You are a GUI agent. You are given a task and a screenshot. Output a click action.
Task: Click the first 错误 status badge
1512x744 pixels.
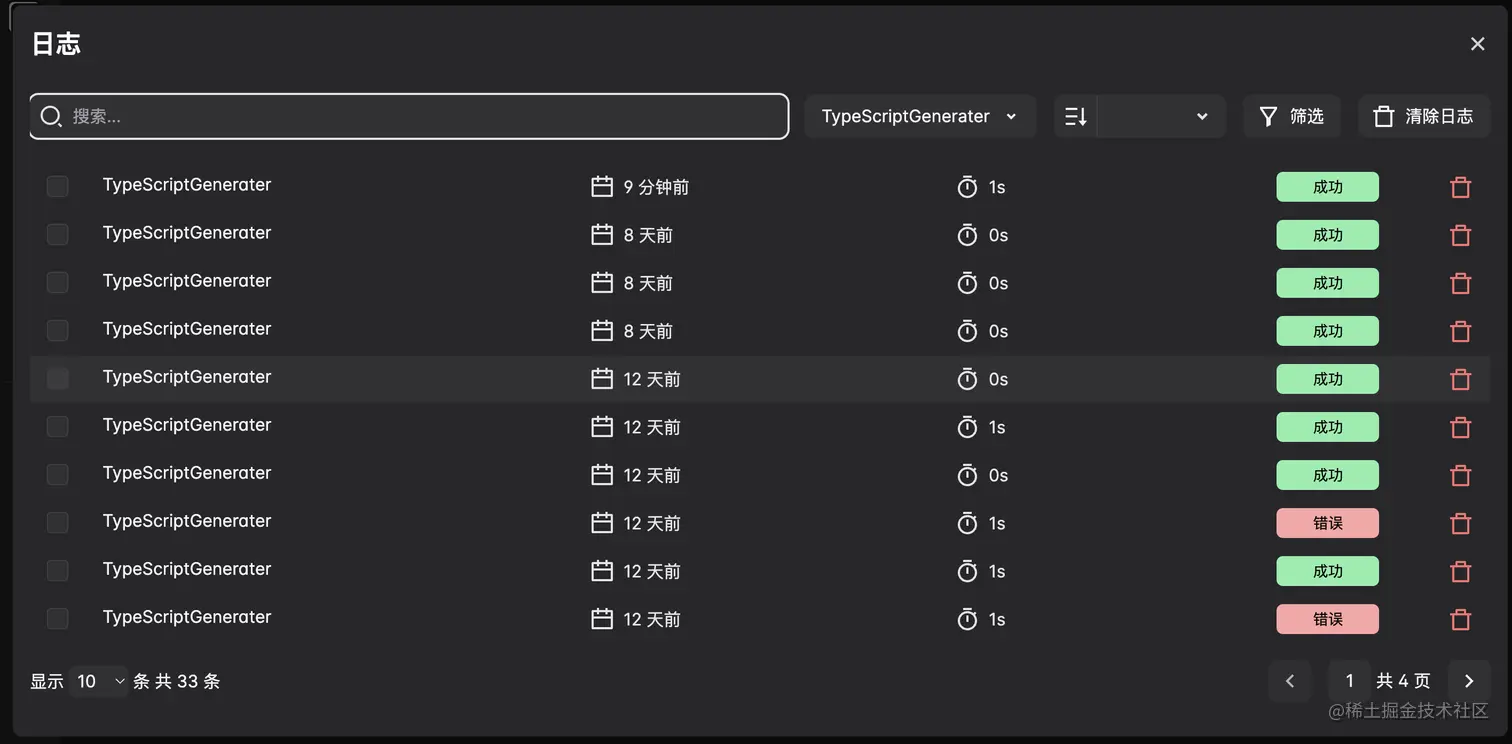point(1327,523)
